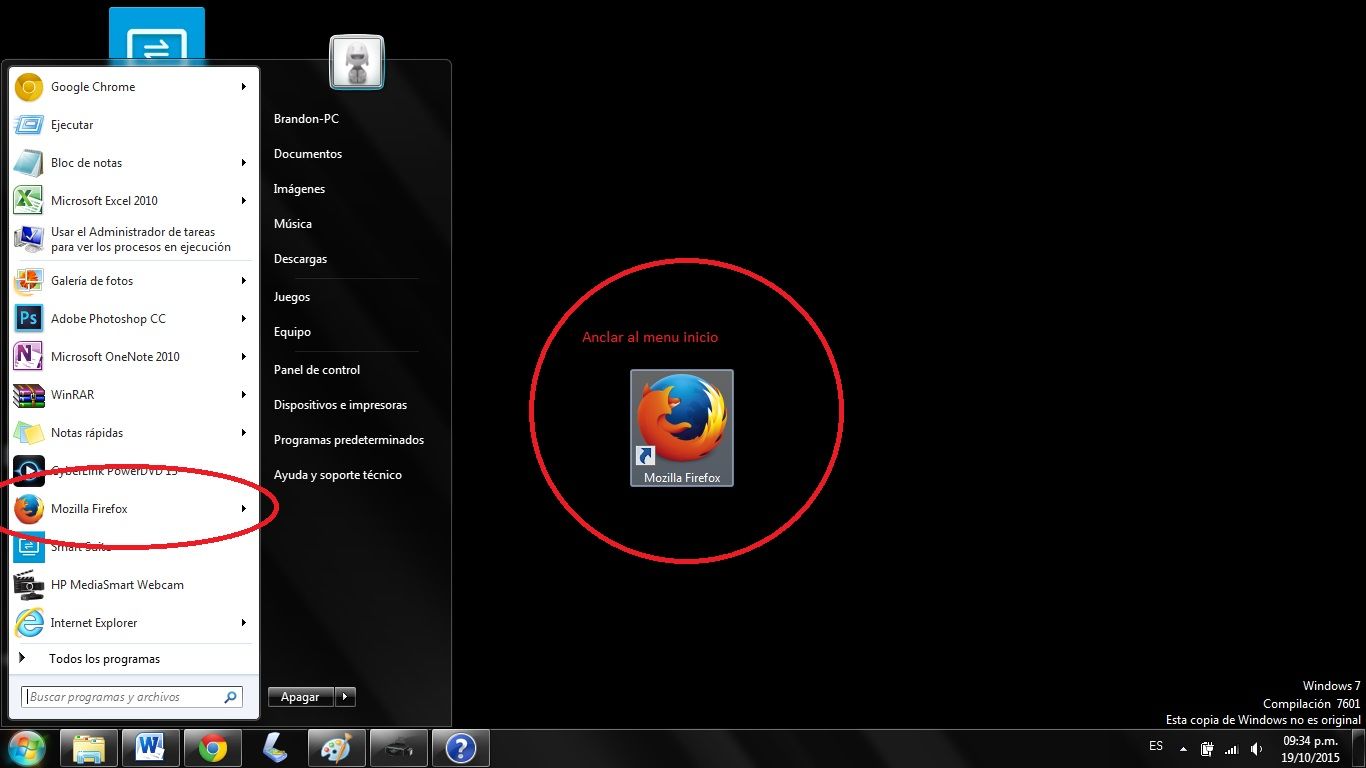Expand Microsoft Excel 2010 jump list arrow
This screenshot has width=1366, height=768.
point(243,201)
